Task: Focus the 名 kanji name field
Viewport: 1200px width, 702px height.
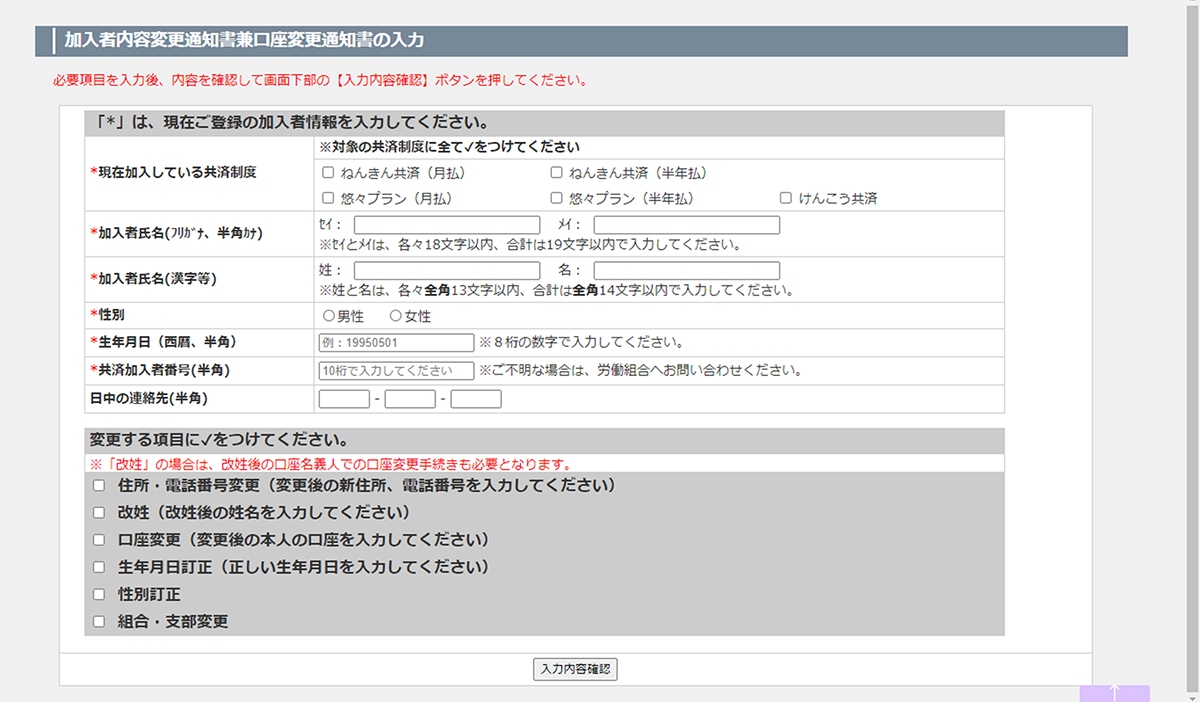Action: (x=686, y=271)
